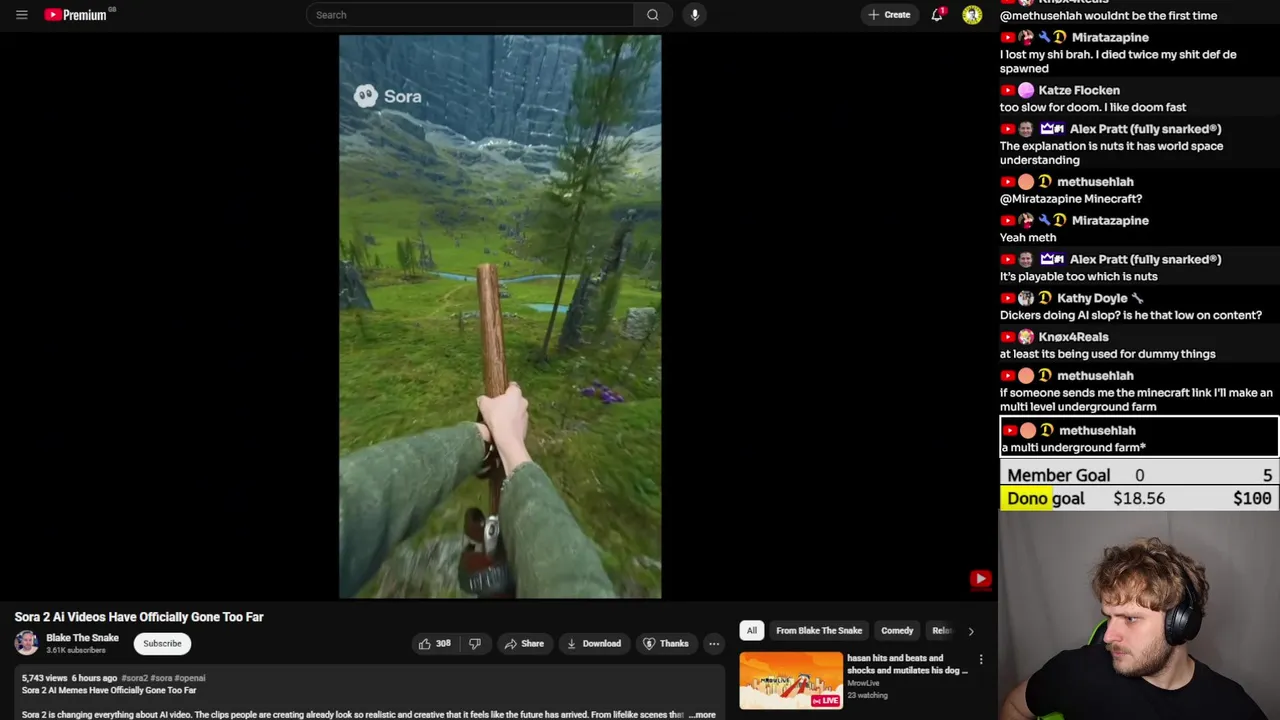
Task: Open Blake The Snake channel avatar
Action: 26,643
